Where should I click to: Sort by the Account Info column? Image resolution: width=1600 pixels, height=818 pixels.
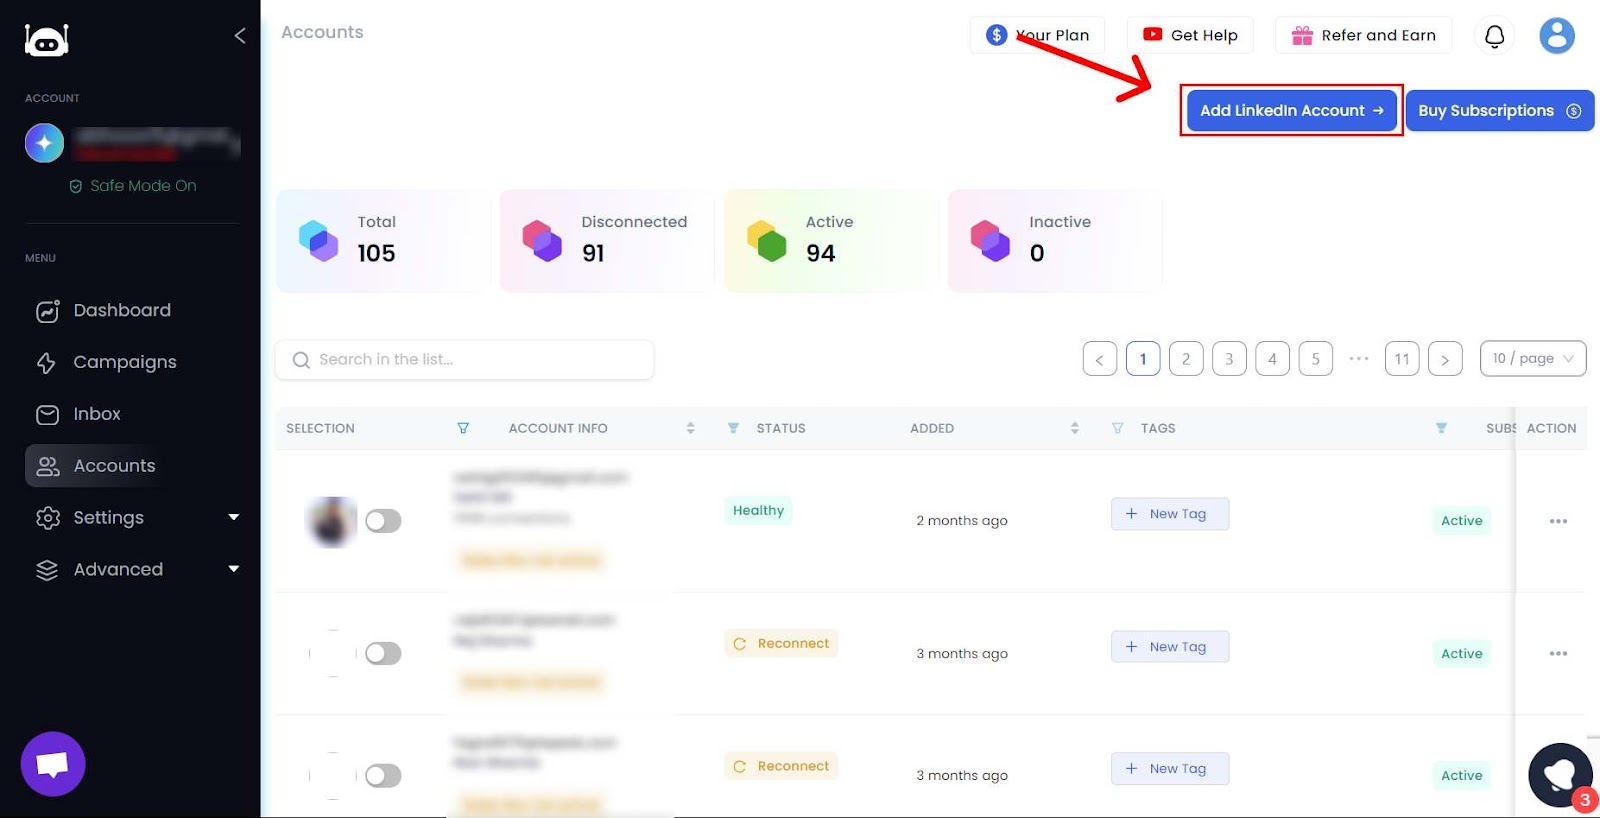click(690, 428)
